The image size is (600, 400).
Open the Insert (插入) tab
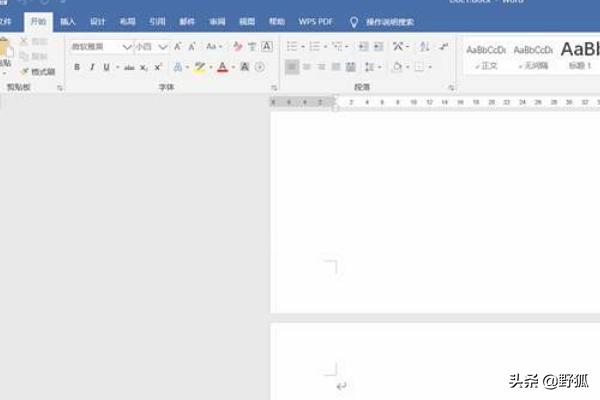pyautogui.click(x=68, y=22)
